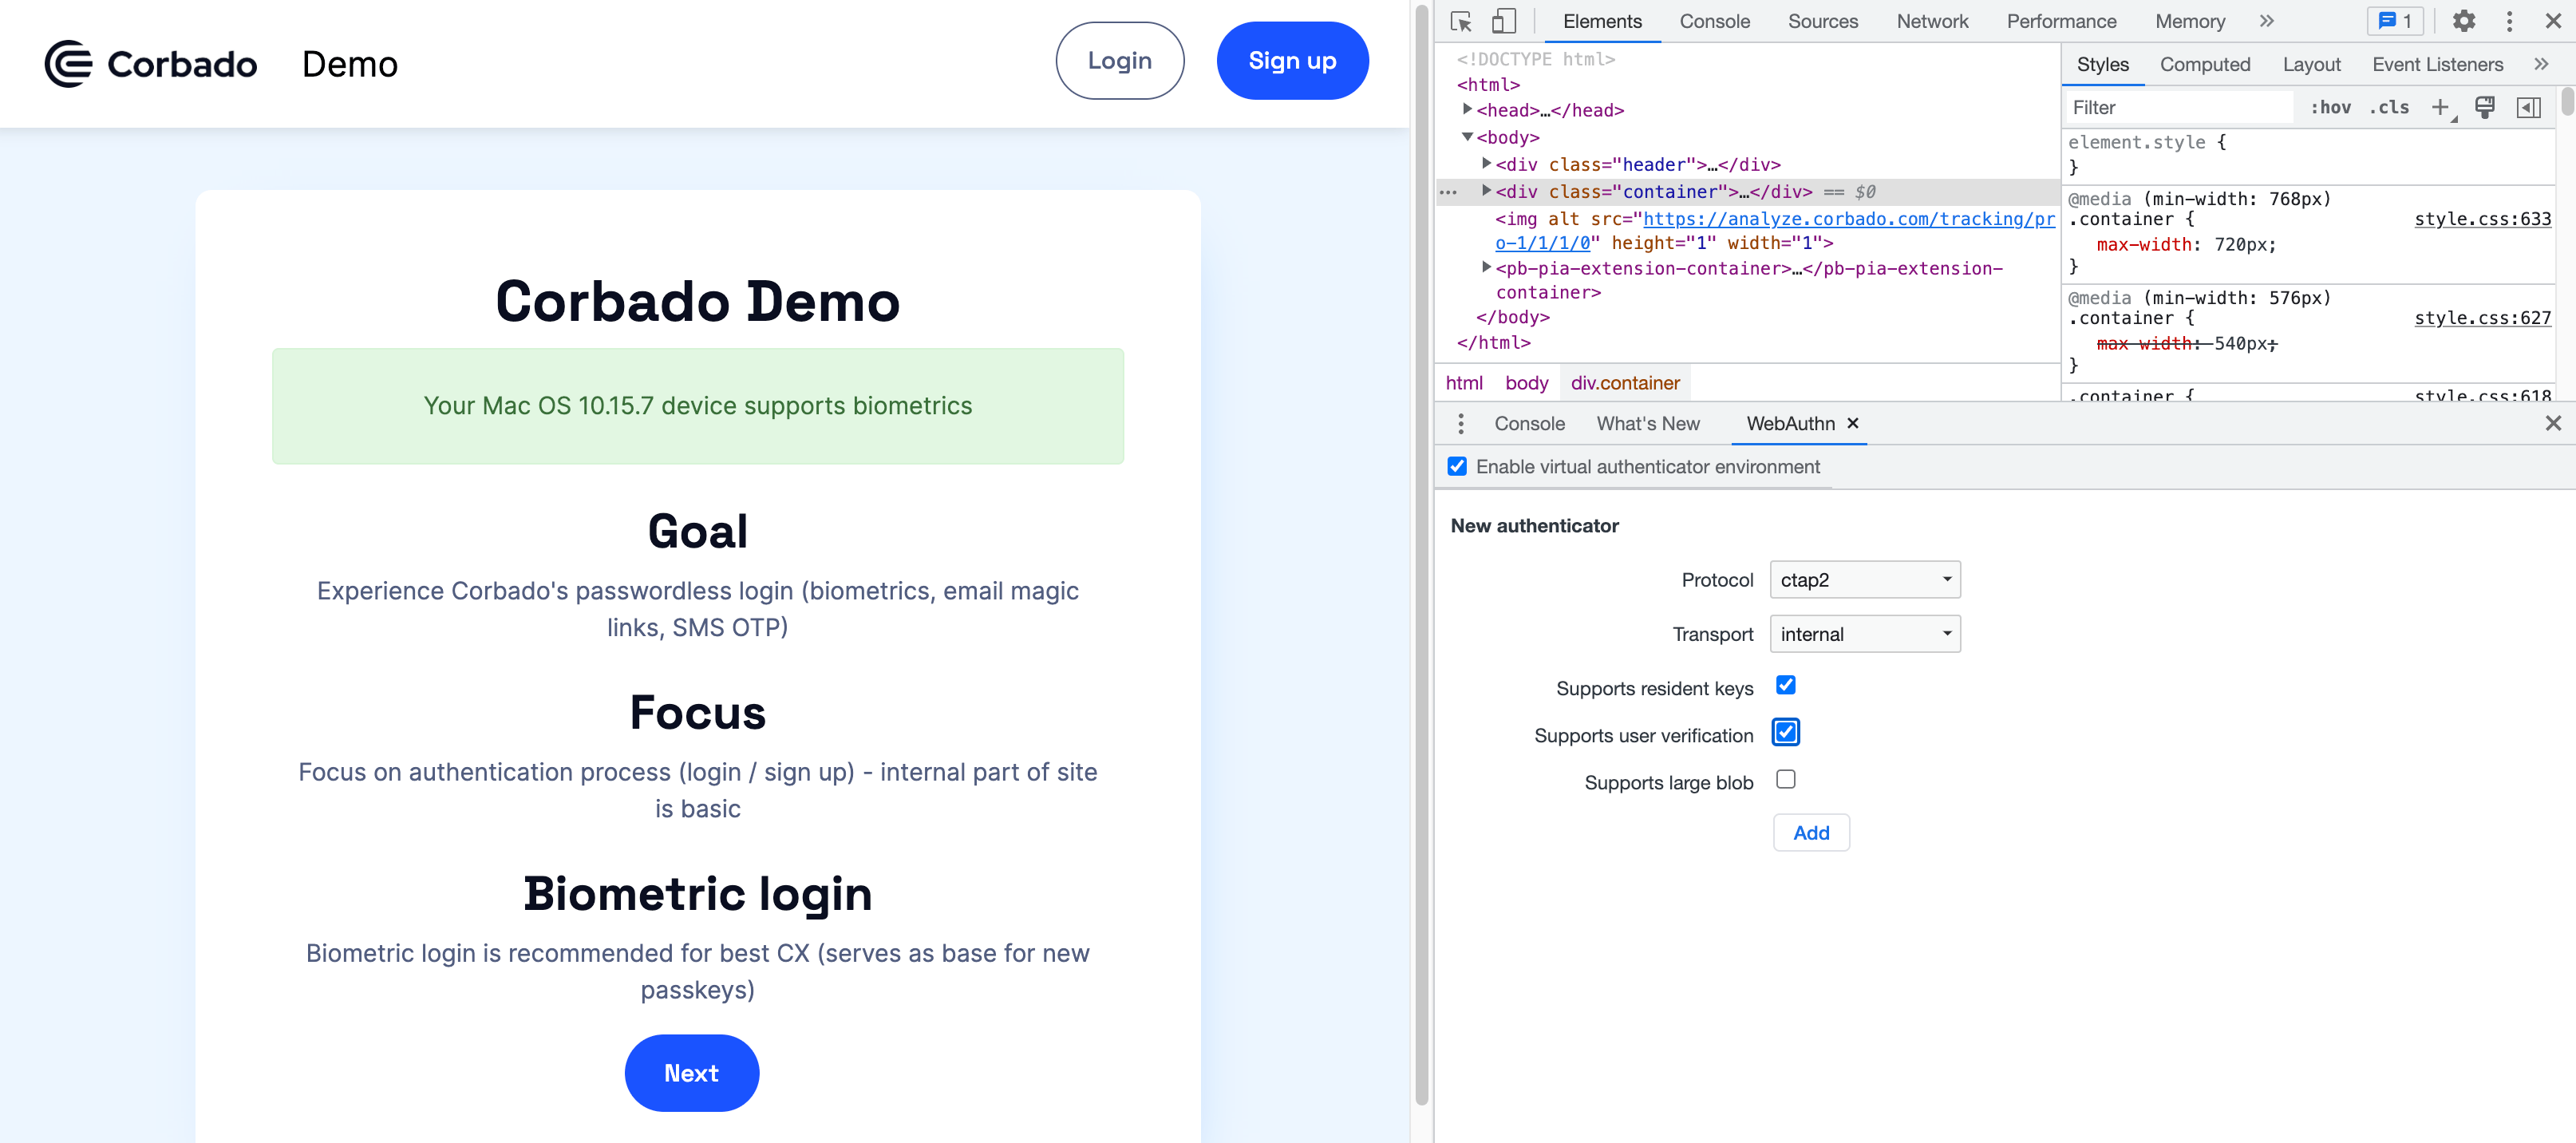Switch to the Console tab in top bar
The image size is (2576, 1143).
1714,21
